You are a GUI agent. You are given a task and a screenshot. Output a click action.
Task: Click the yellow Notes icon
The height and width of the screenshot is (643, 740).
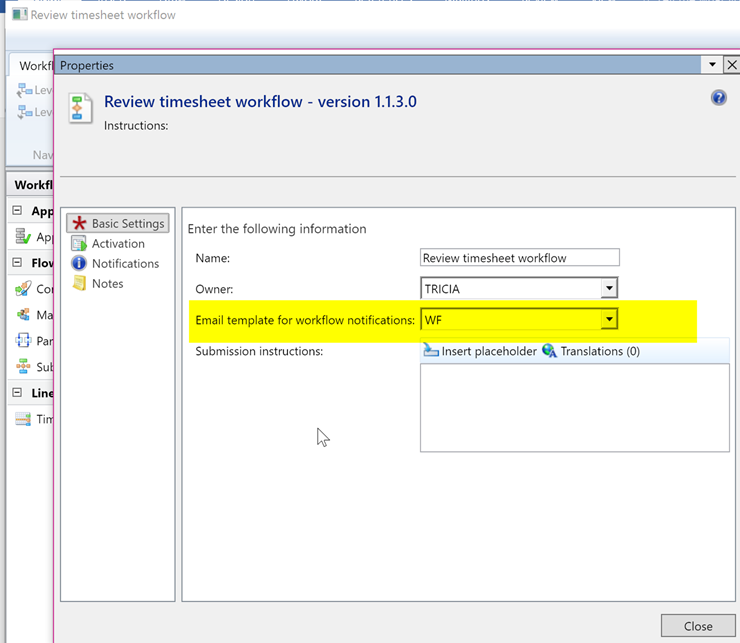78,284
